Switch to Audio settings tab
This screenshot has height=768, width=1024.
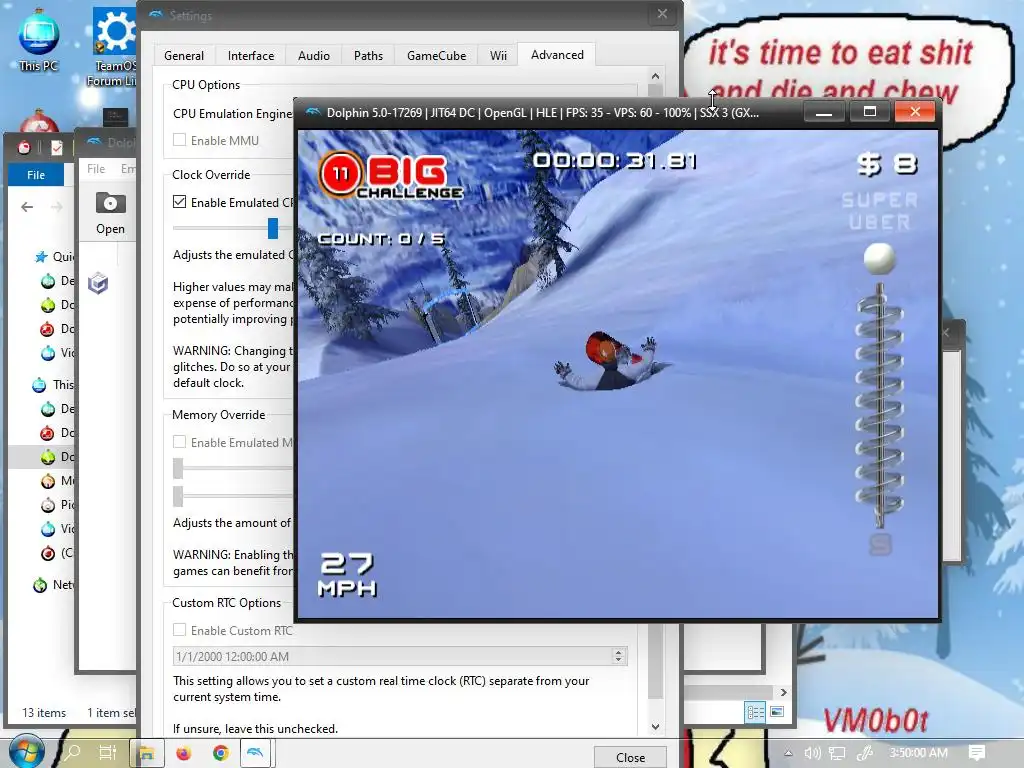[x=313, y=56]
